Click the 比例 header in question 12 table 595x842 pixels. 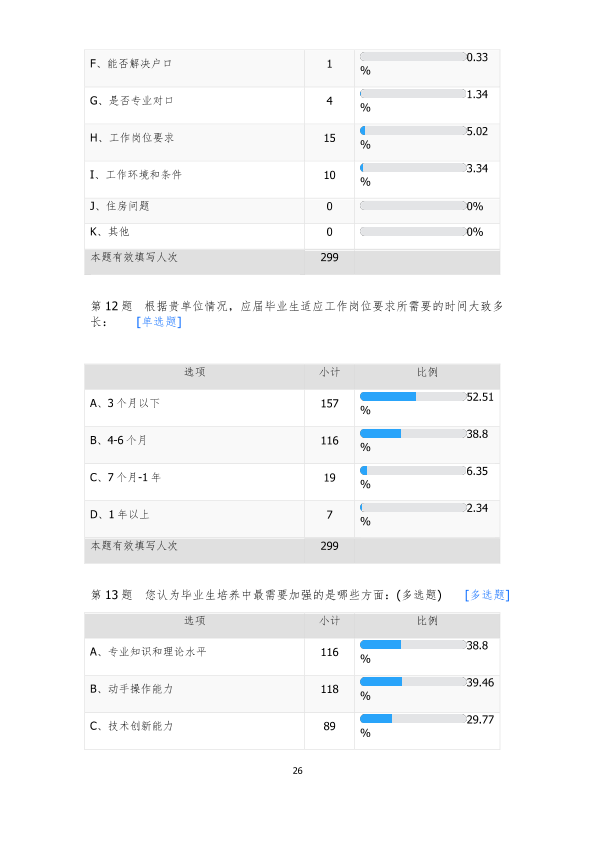tap(427, 372)
